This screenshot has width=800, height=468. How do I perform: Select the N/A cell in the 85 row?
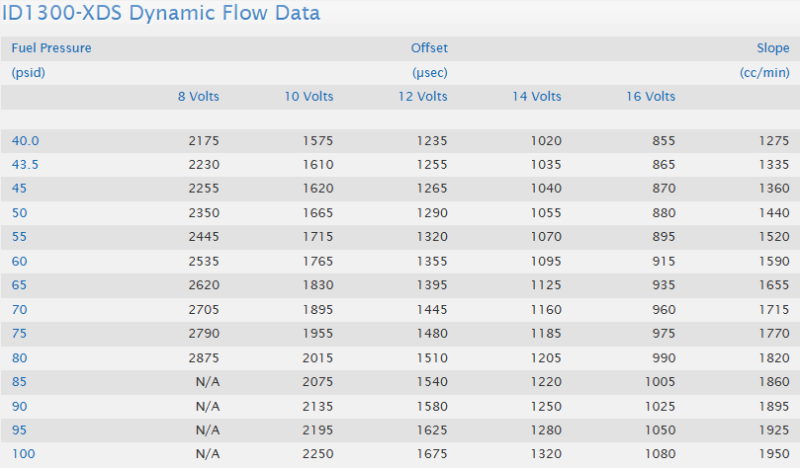[207, 381]
